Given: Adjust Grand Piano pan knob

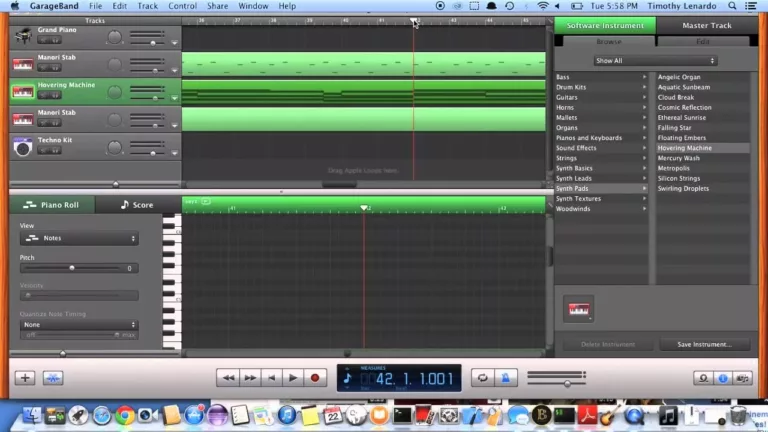Looking at the screenshot, I should pos(114,37).
